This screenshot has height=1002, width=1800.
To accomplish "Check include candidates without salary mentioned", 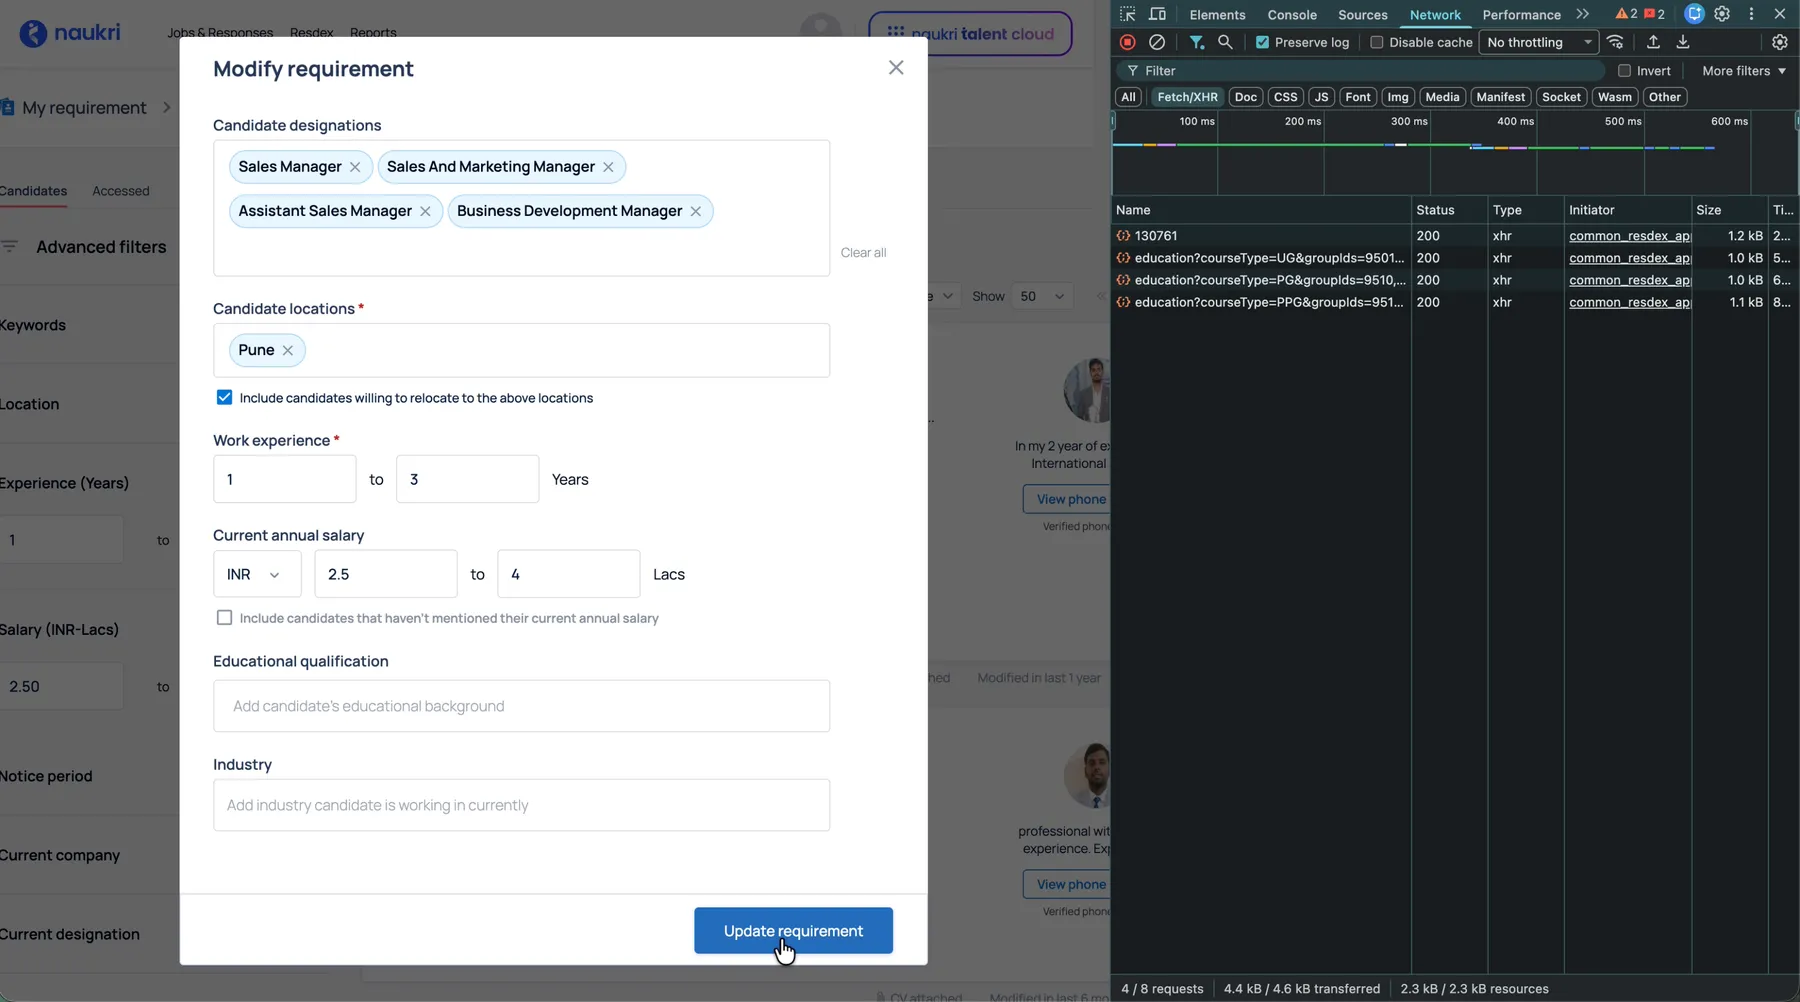I will point(224,618).
